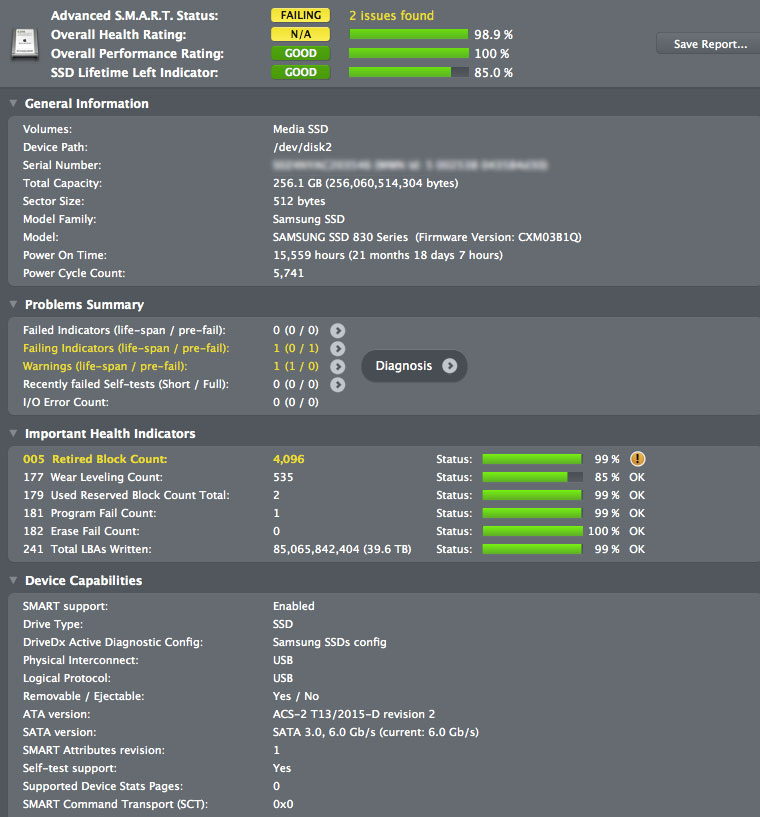Open details arrow for Failed Indicators

(338, 330)
